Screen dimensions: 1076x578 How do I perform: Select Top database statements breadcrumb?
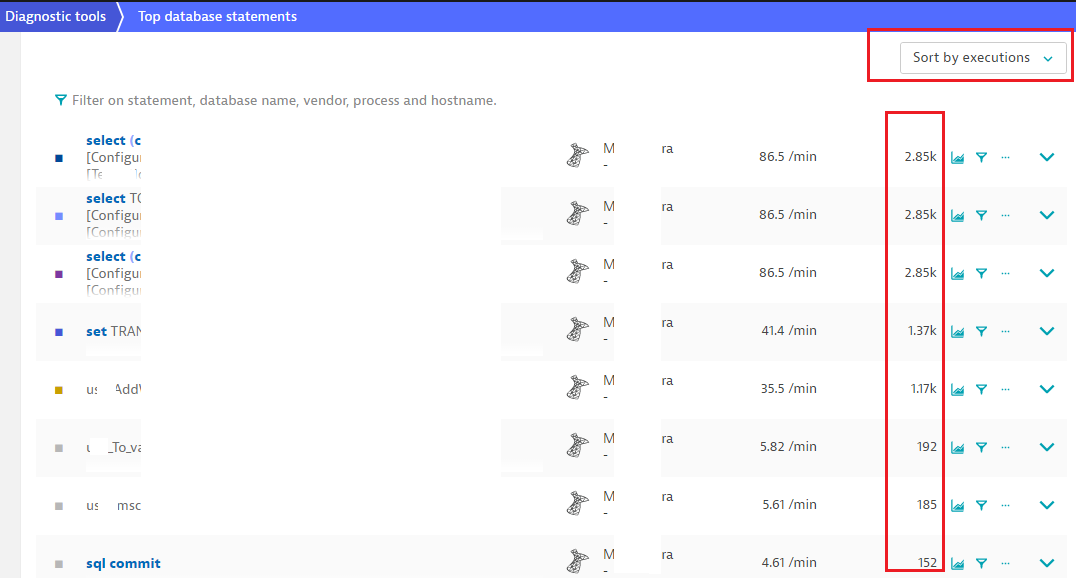[217, 16]
